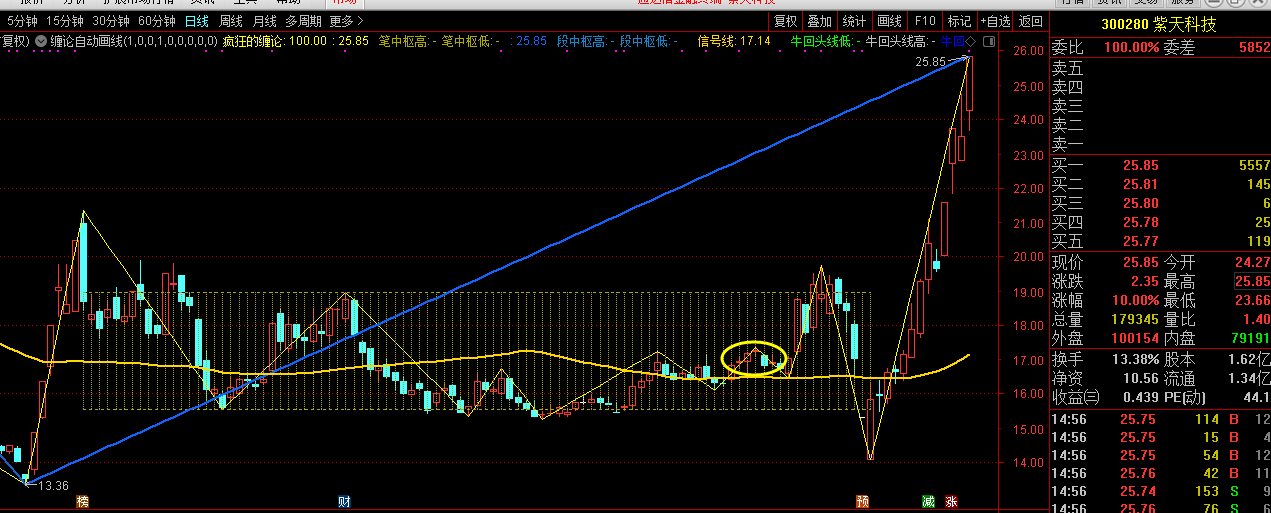Click the 买五 price 25.77
The height and width of the screenshot is (513, 1271).
(x=1140, y=241)
